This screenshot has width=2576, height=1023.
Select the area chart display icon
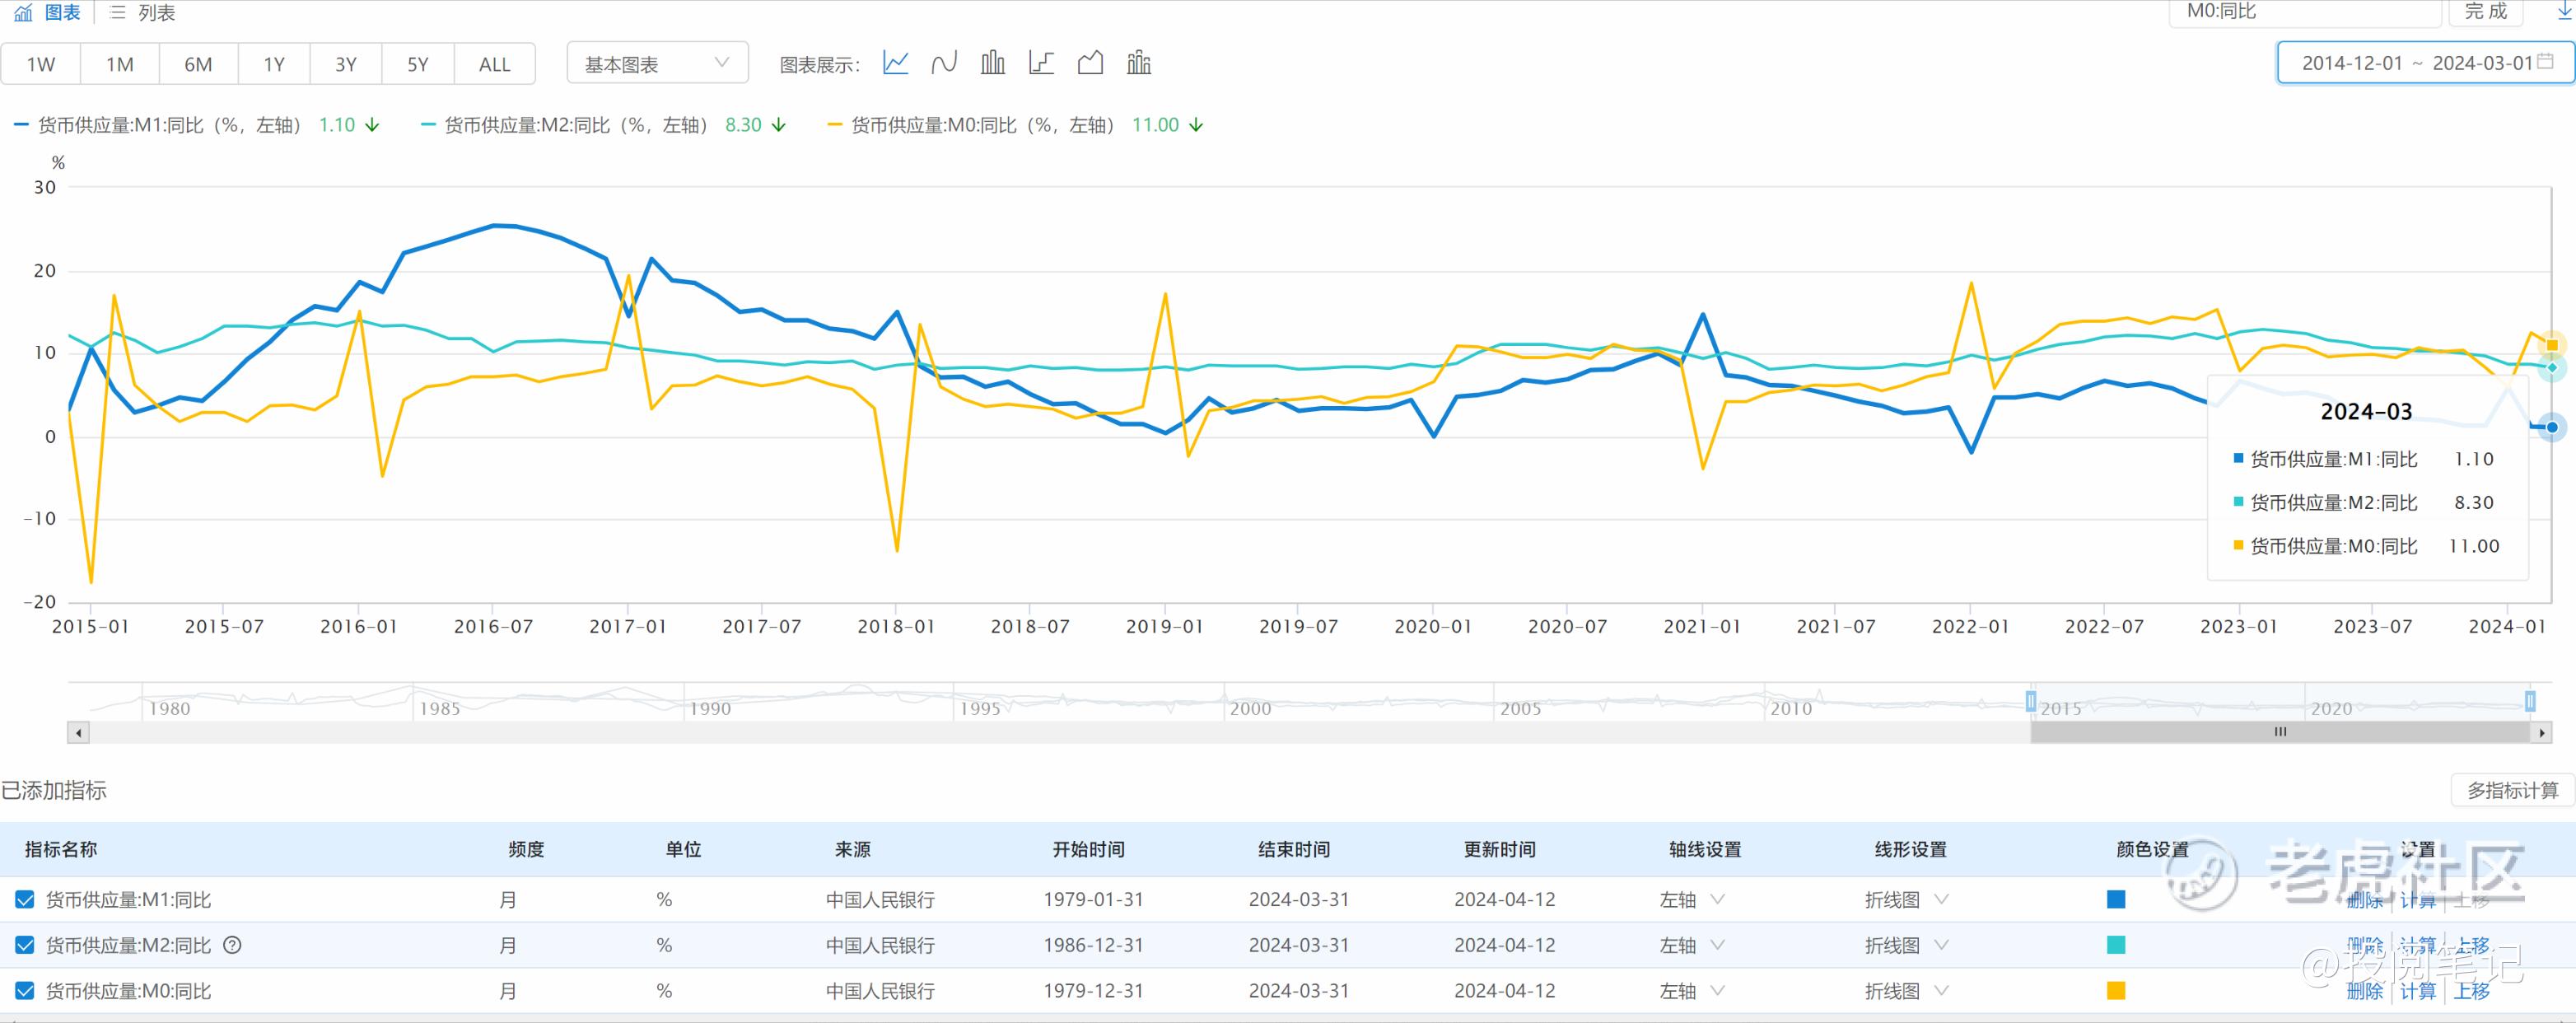tap(1090, 63)
